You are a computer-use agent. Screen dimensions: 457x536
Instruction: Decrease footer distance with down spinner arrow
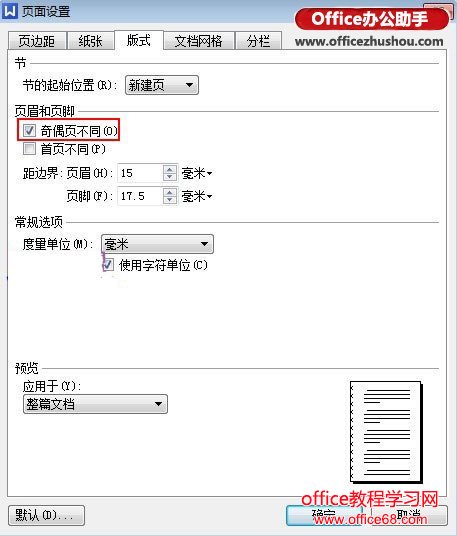(x=170, y=200)
